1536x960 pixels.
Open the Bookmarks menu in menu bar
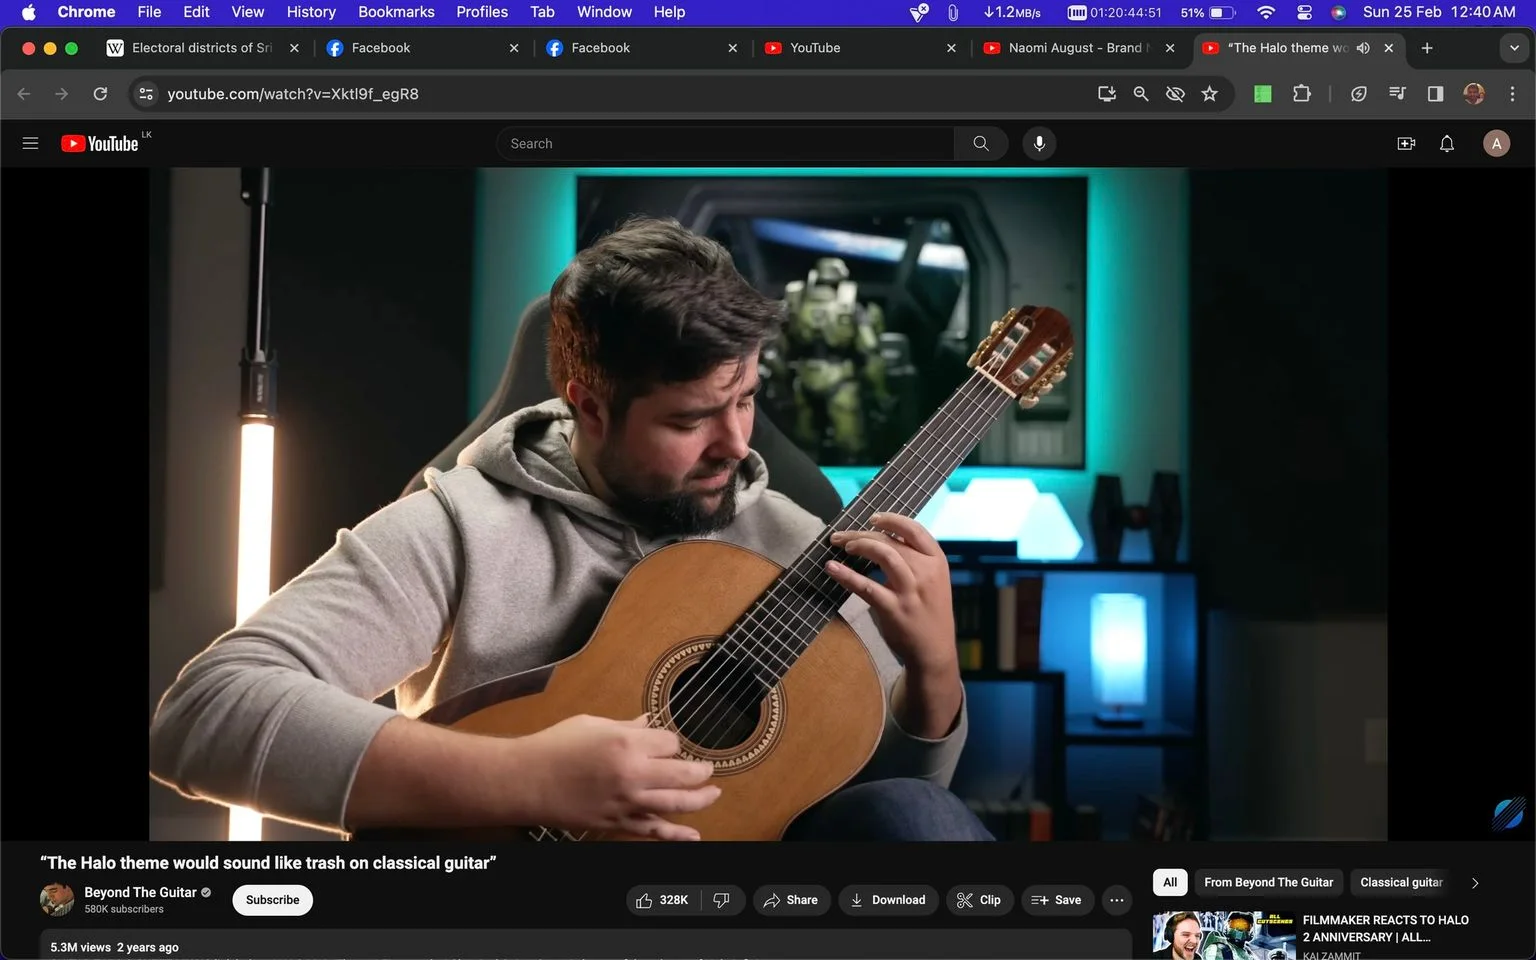(396, 12)
